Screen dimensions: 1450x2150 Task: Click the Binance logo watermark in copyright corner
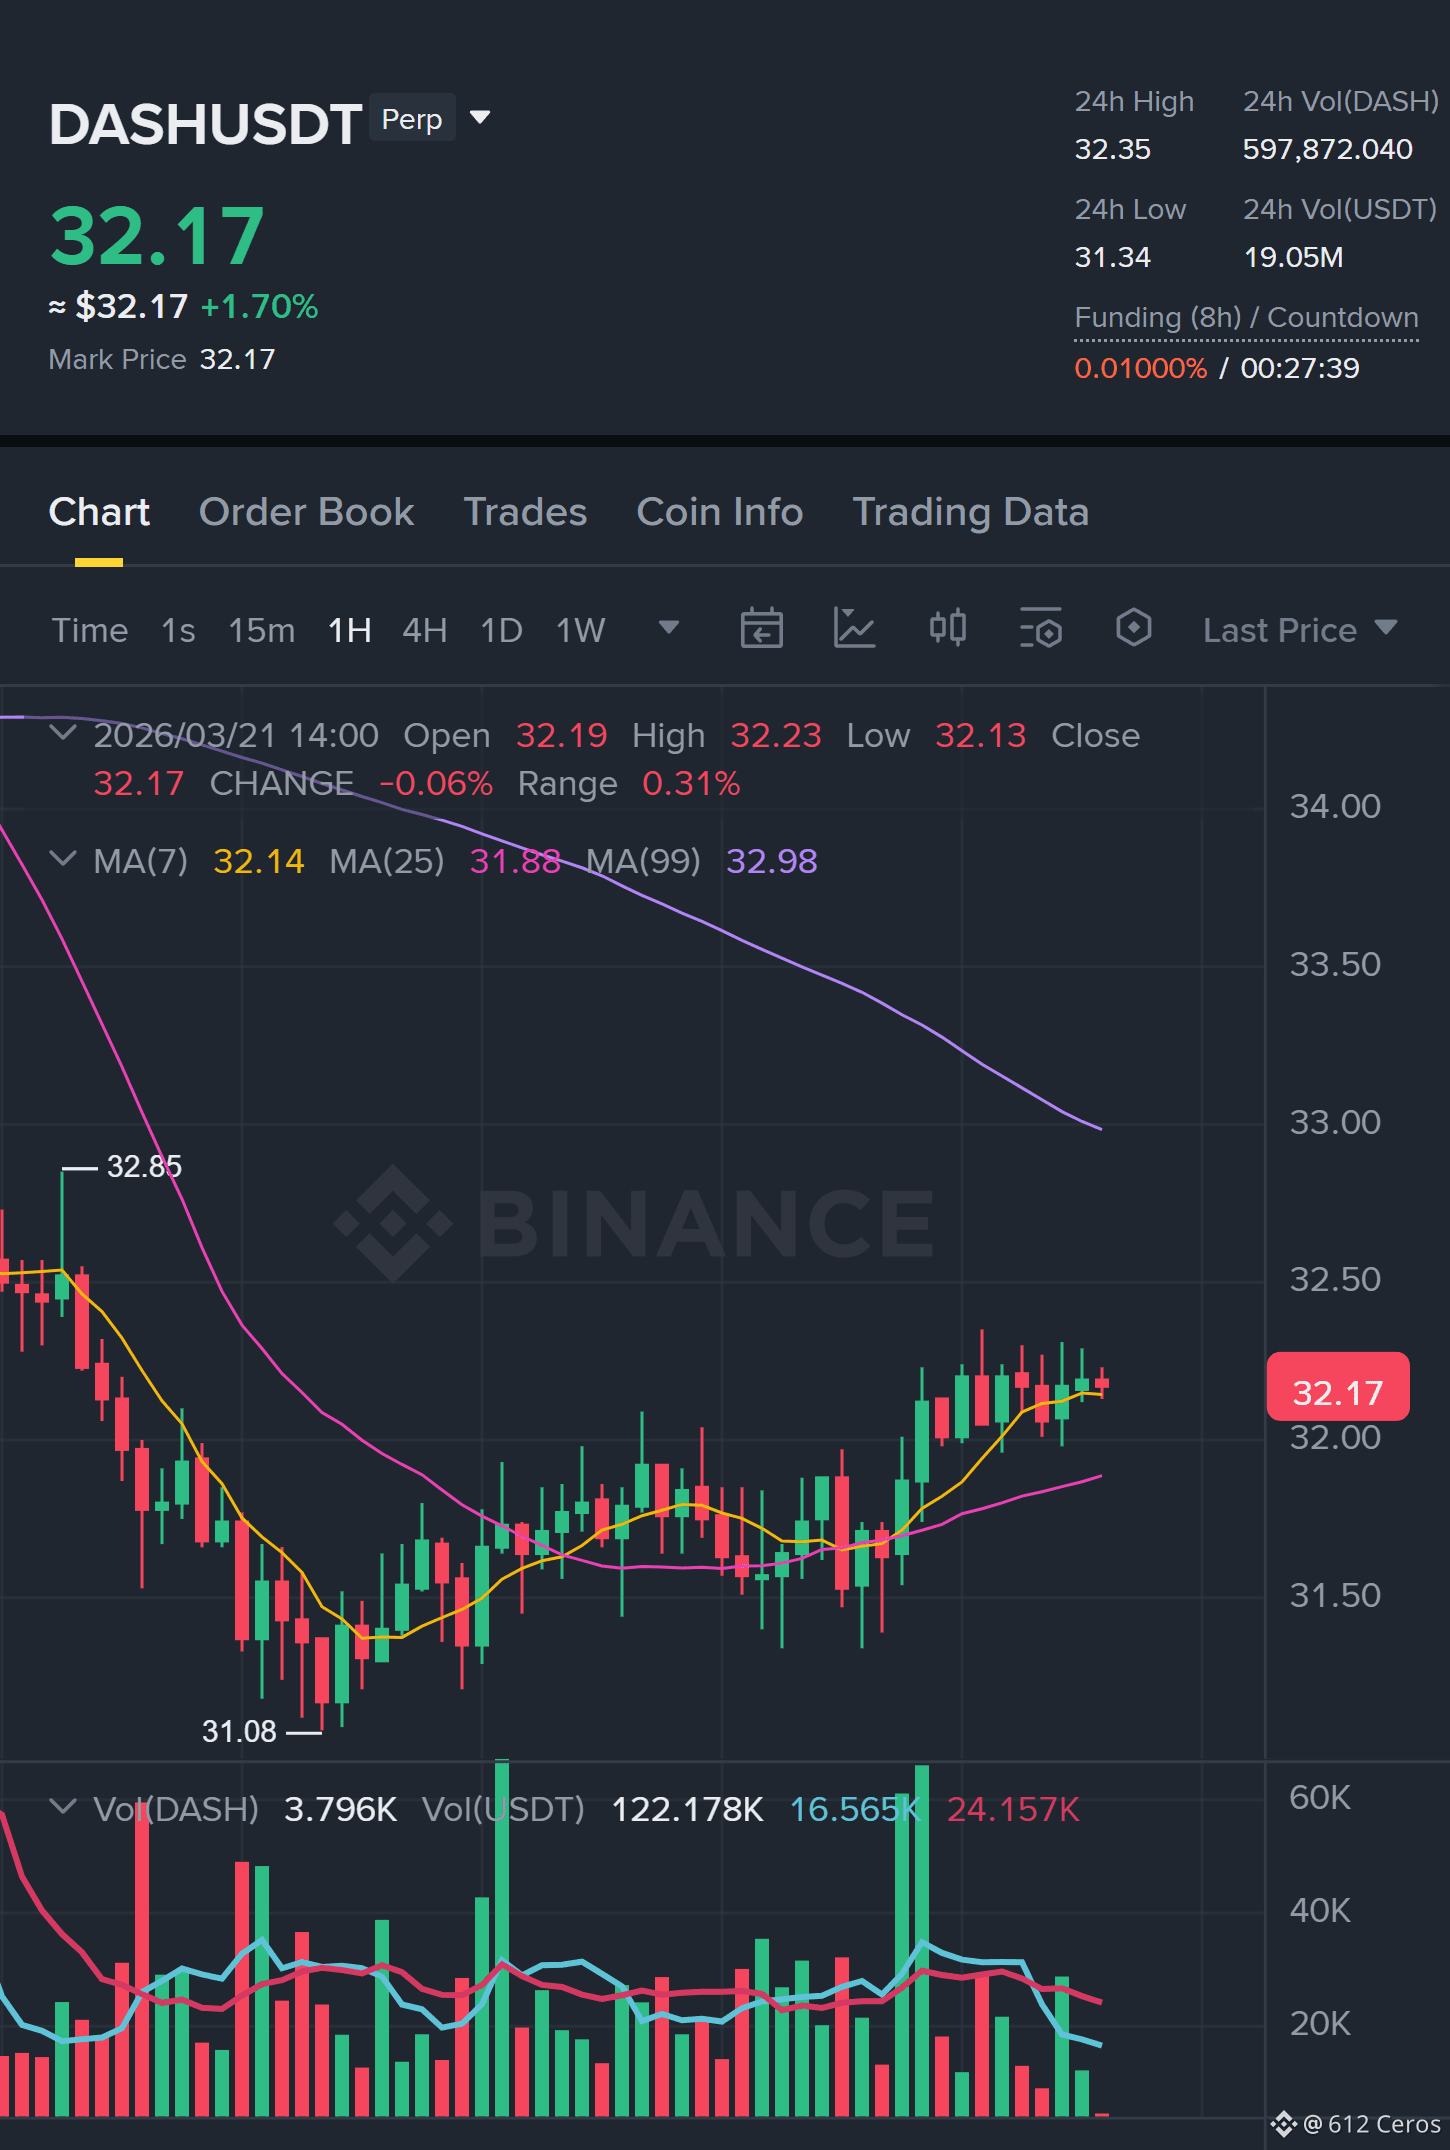point(1284,2124)
